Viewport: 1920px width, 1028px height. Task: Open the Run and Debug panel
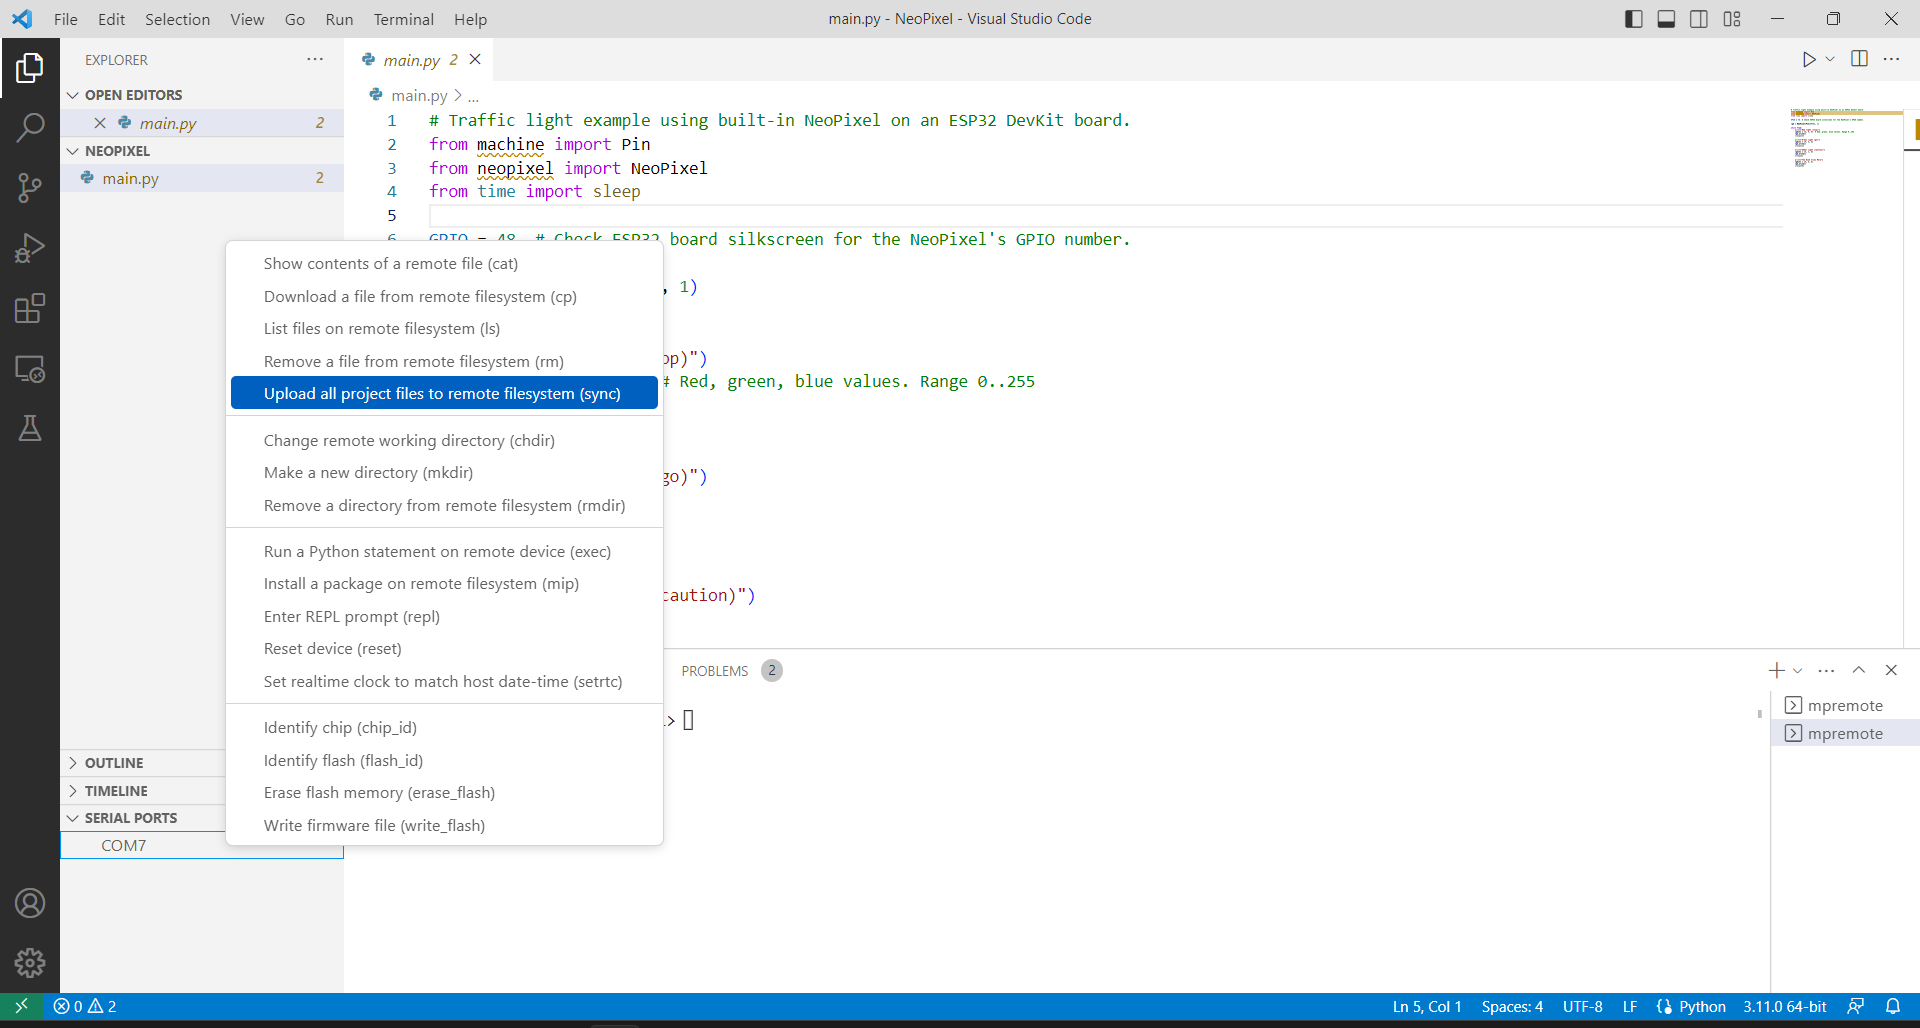click(30, 248)
